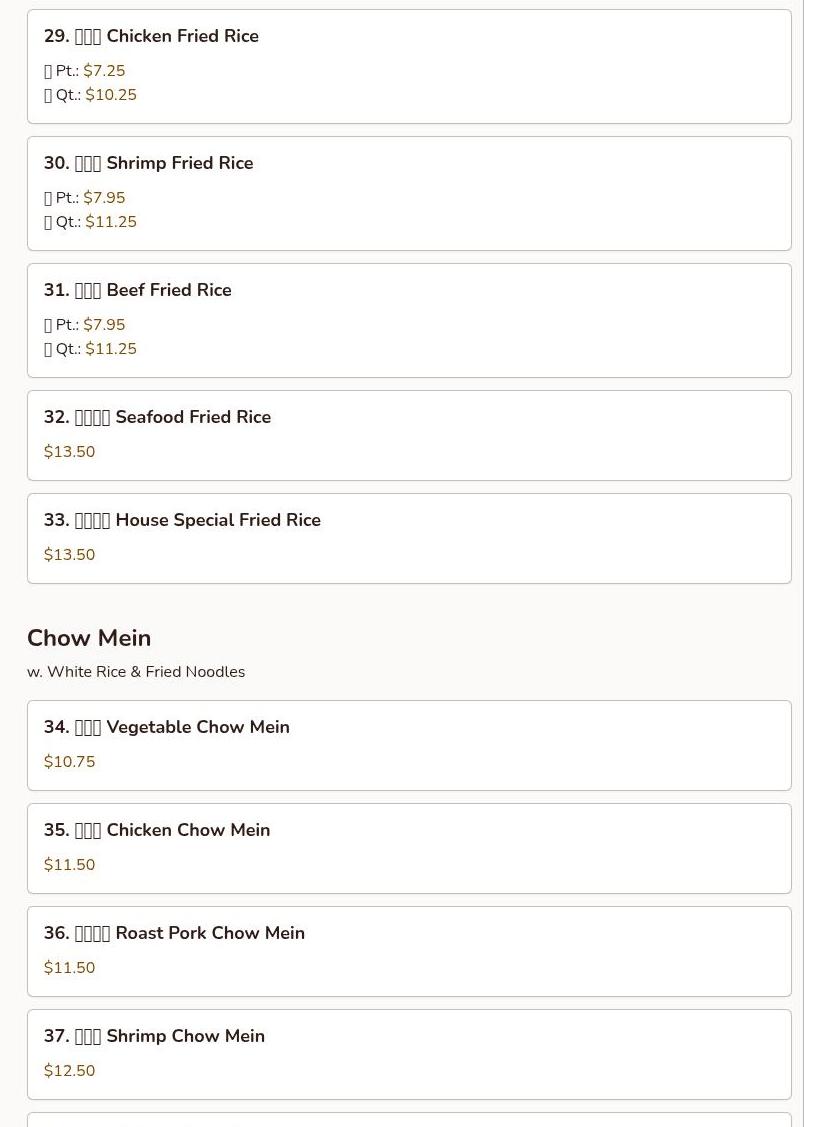Click the $12.50 Shrimp Chow Mein price
The width and height of the screenshot is (824, 1127).
[x=69, y=1071]
